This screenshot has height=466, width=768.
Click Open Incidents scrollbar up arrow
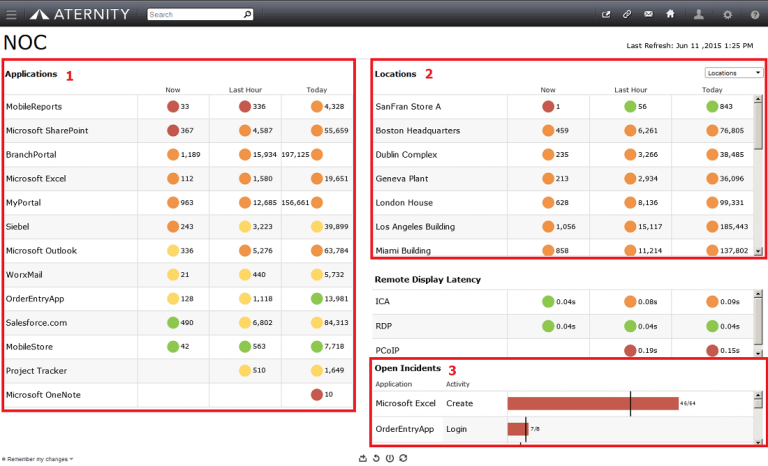[758, 395]
